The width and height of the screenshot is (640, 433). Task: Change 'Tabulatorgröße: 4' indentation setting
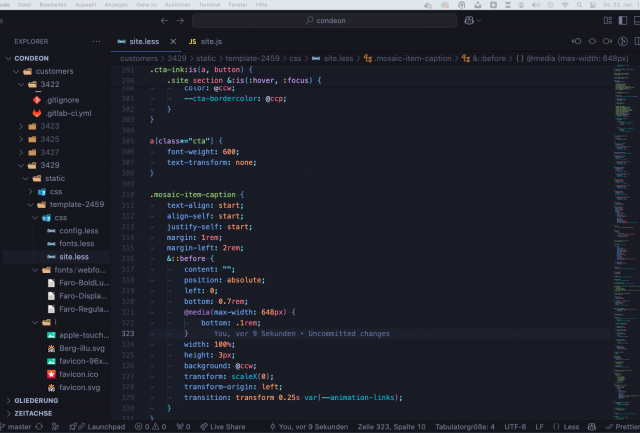[x=465, y=426]
